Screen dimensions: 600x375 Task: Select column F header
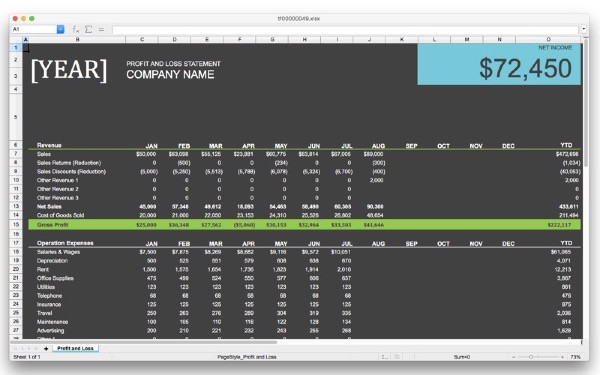(240, 39)
